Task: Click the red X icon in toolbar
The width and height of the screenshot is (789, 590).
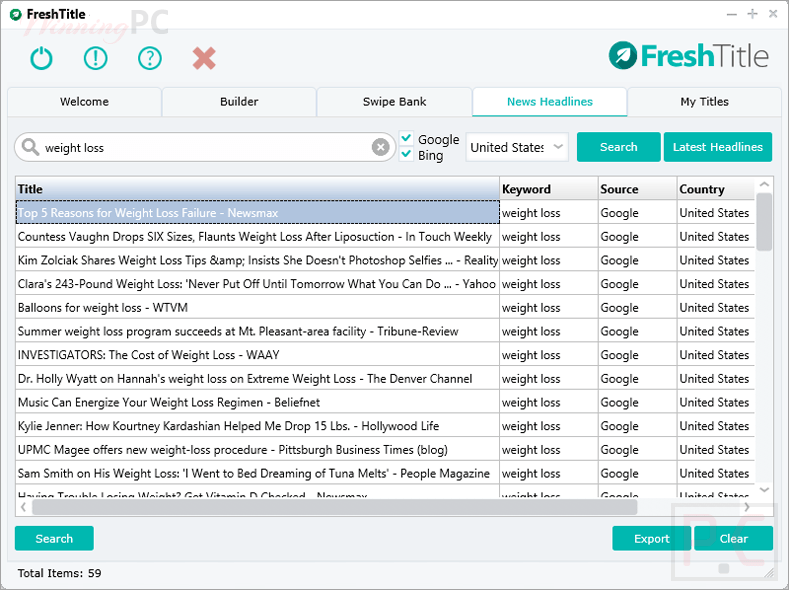Action: click(204, 58)
